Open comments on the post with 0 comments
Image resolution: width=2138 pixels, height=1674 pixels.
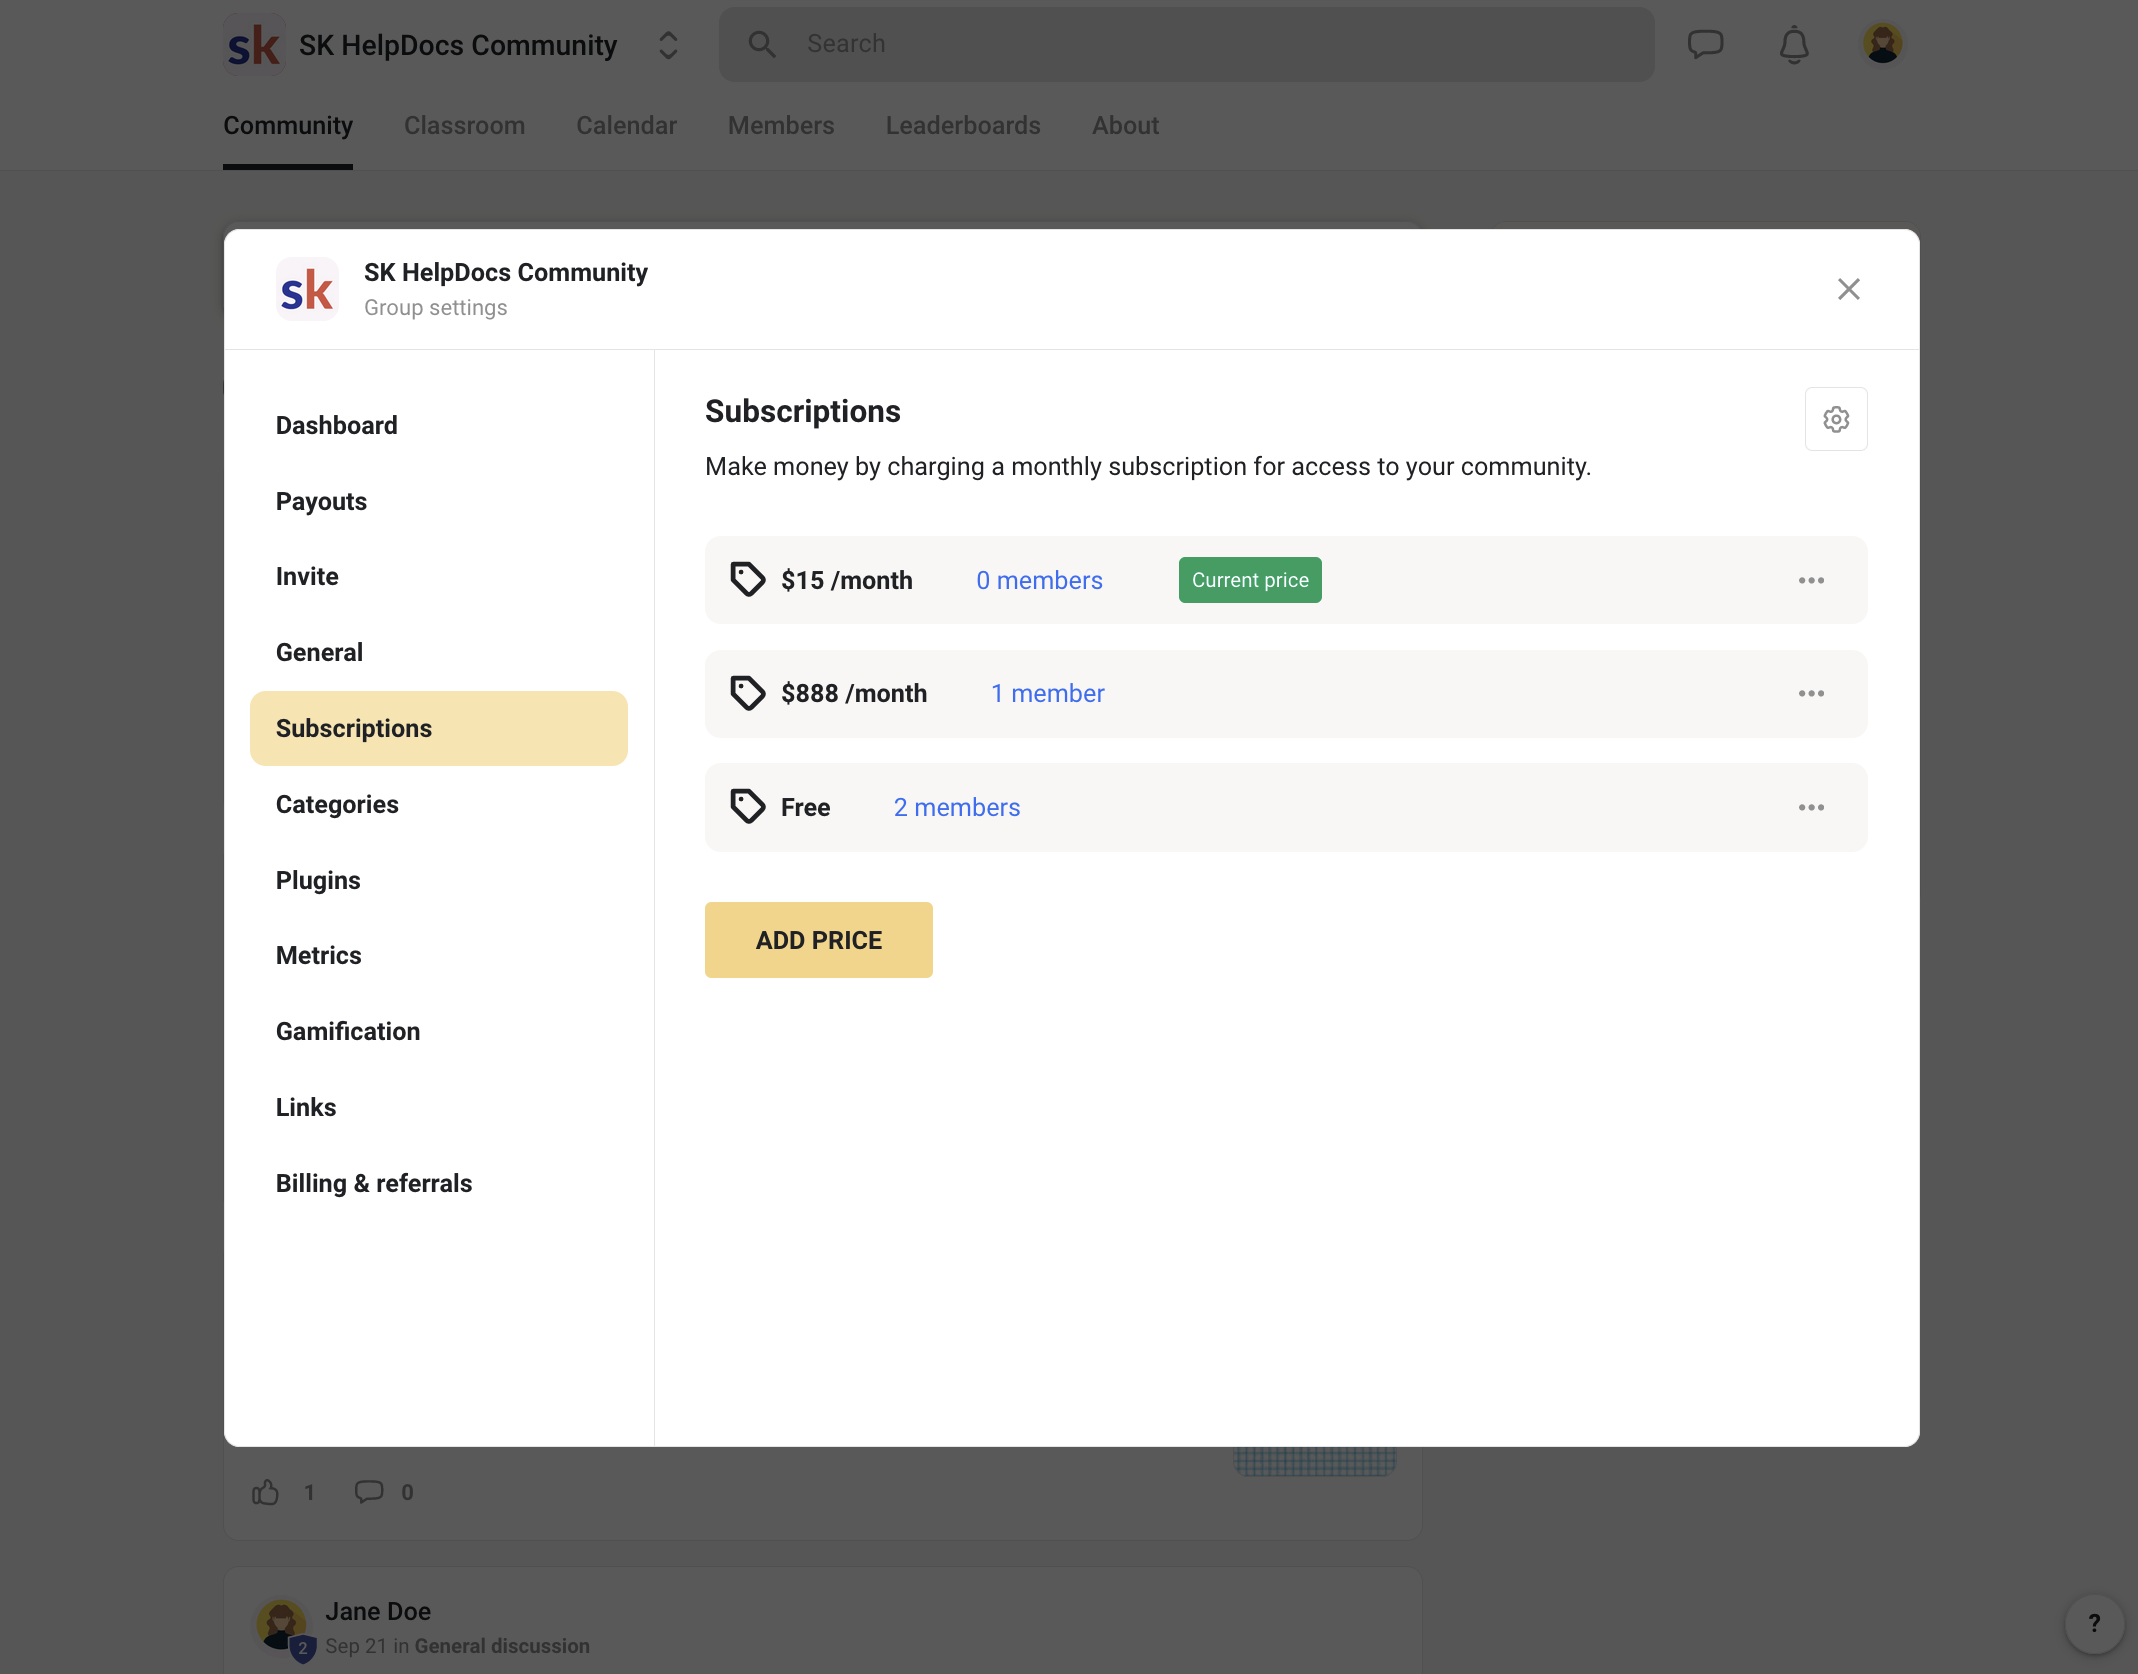369,1492
